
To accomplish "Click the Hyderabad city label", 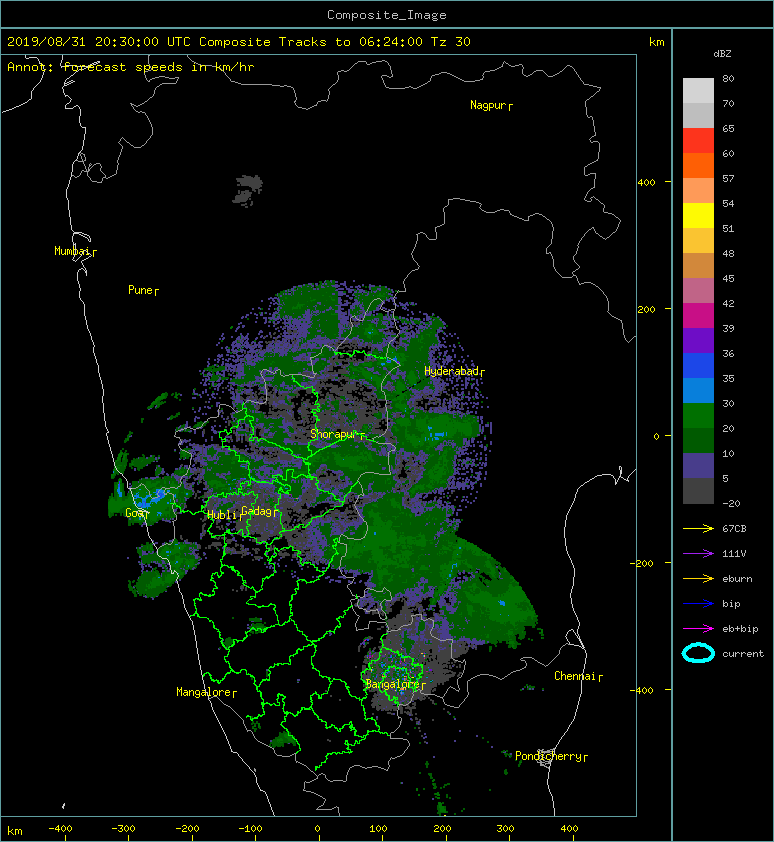I will click(454, 371).
